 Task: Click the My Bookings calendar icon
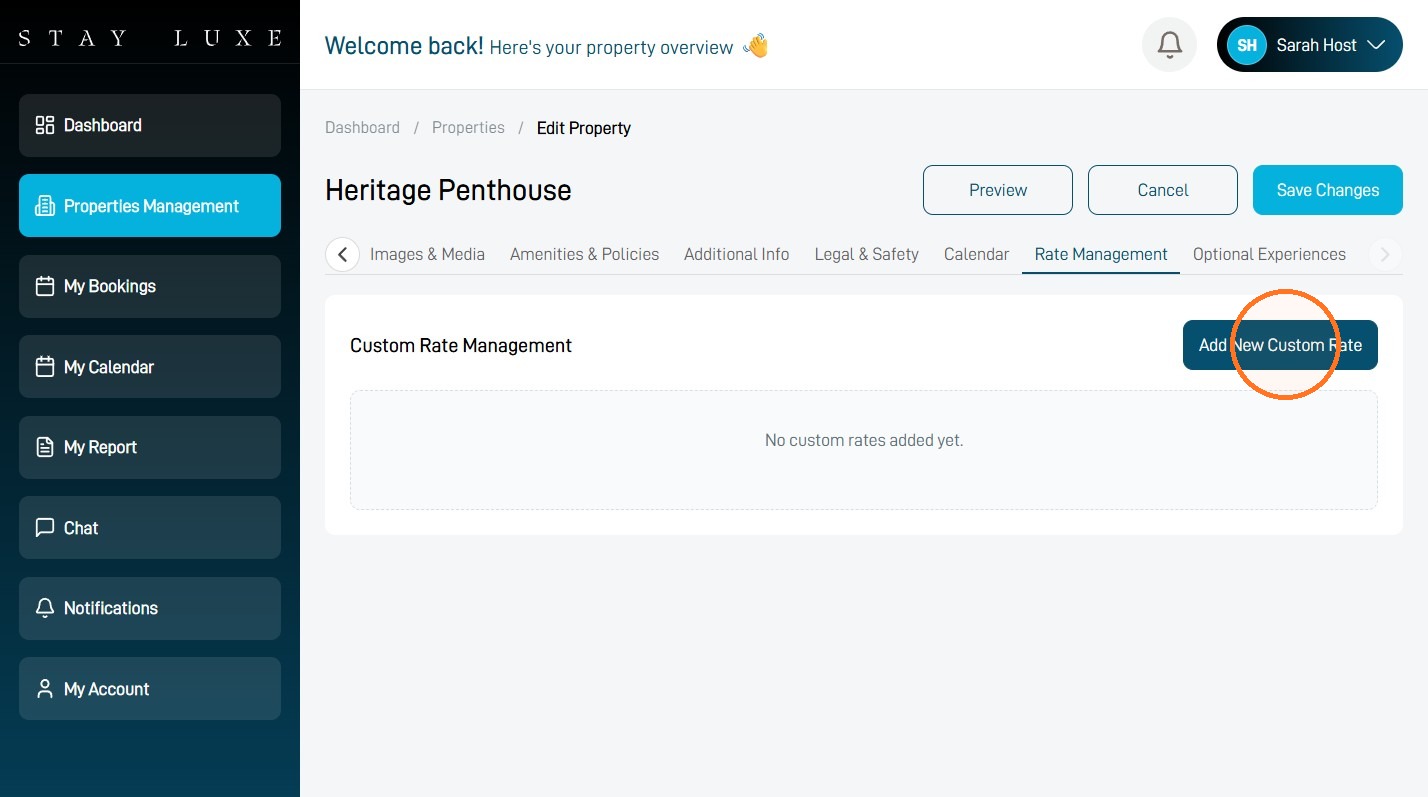point(45,286)
